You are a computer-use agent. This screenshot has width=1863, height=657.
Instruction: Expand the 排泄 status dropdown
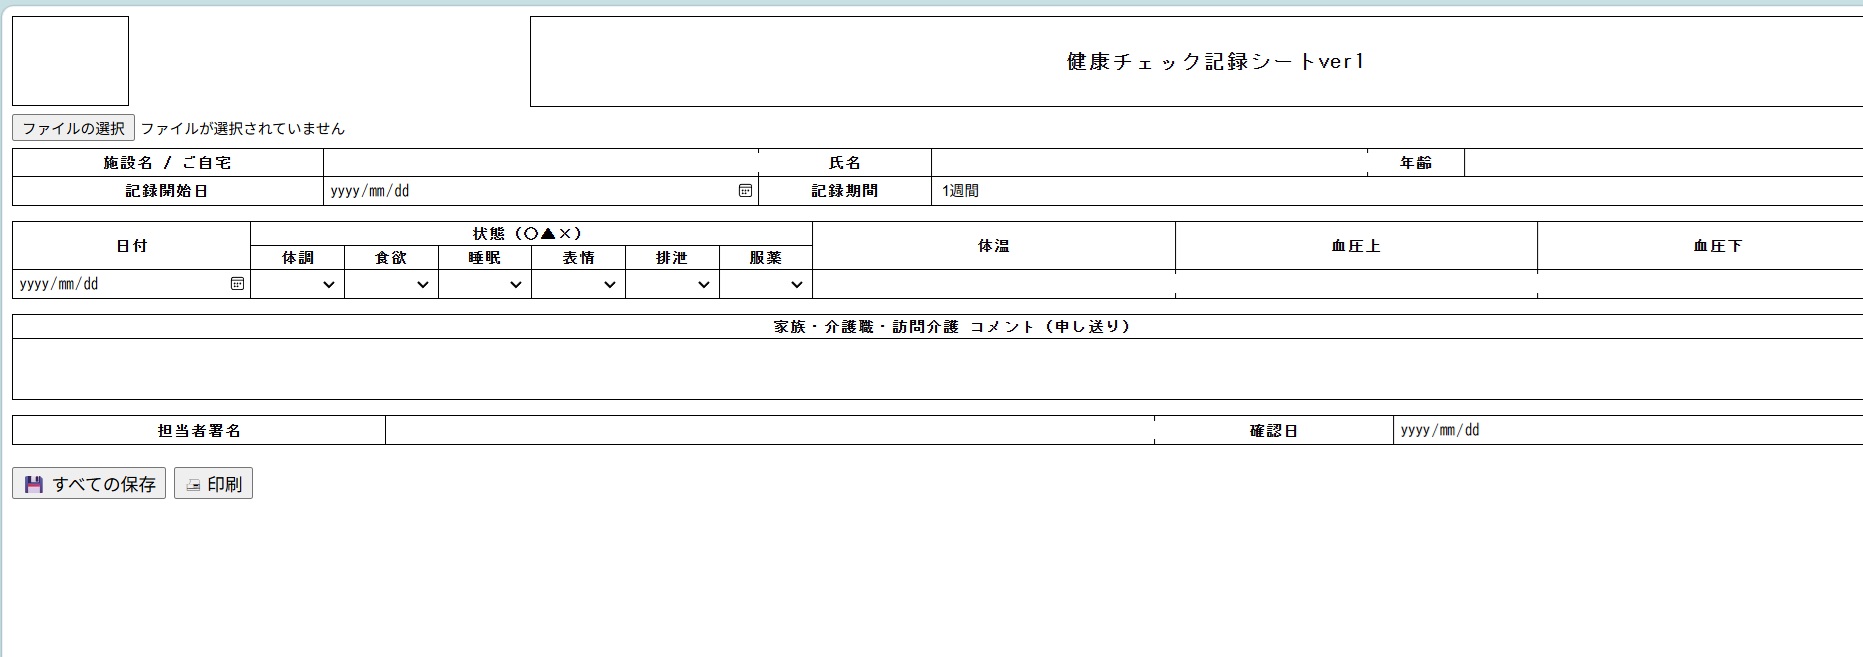point(672,285)
